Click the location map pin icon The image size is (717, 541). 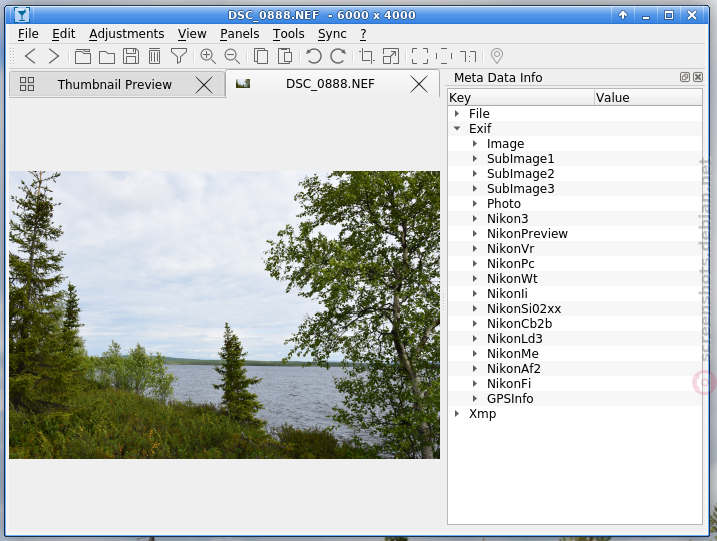click(x=497, y=56)
